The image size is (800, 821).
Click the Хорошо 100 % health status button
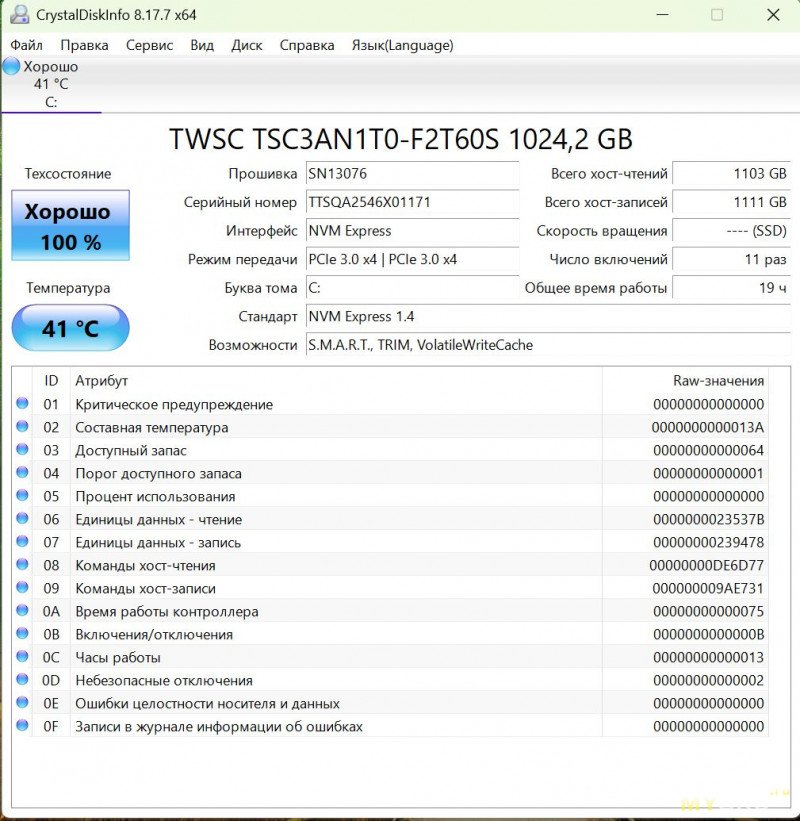tap(71, 225)
